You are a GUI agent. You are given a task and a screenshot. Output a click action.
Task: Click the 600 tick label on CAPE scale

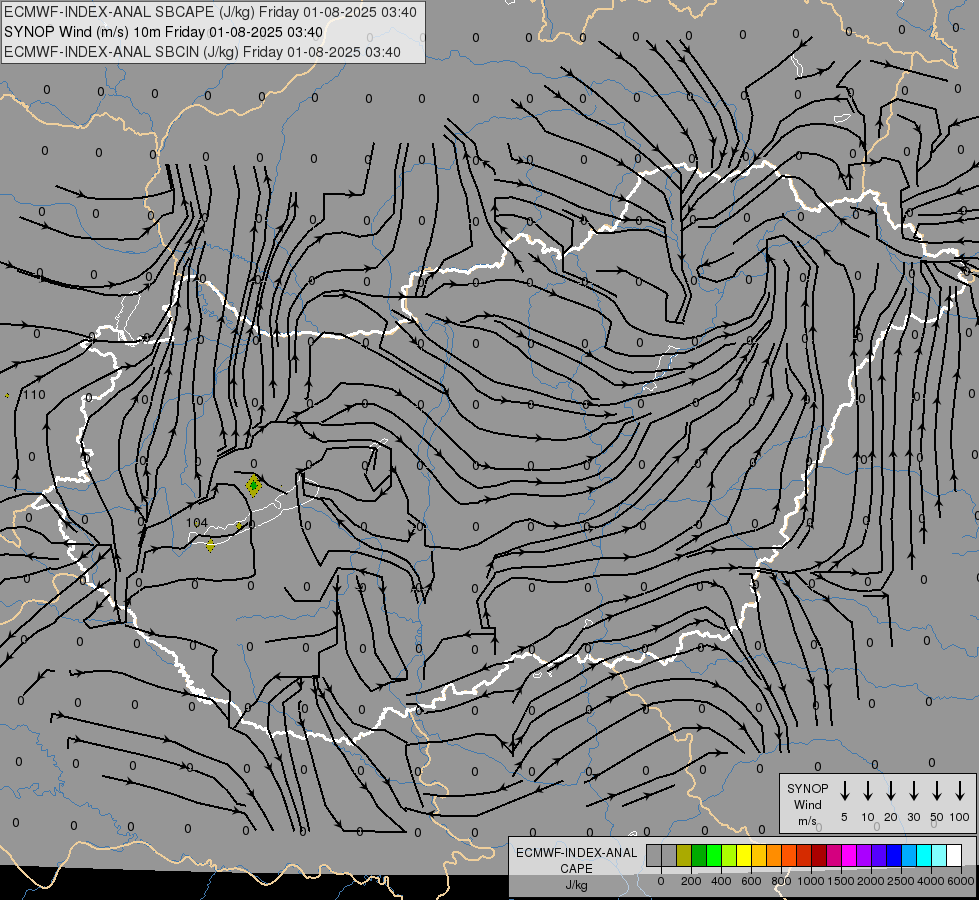click(x=751, y=881)
